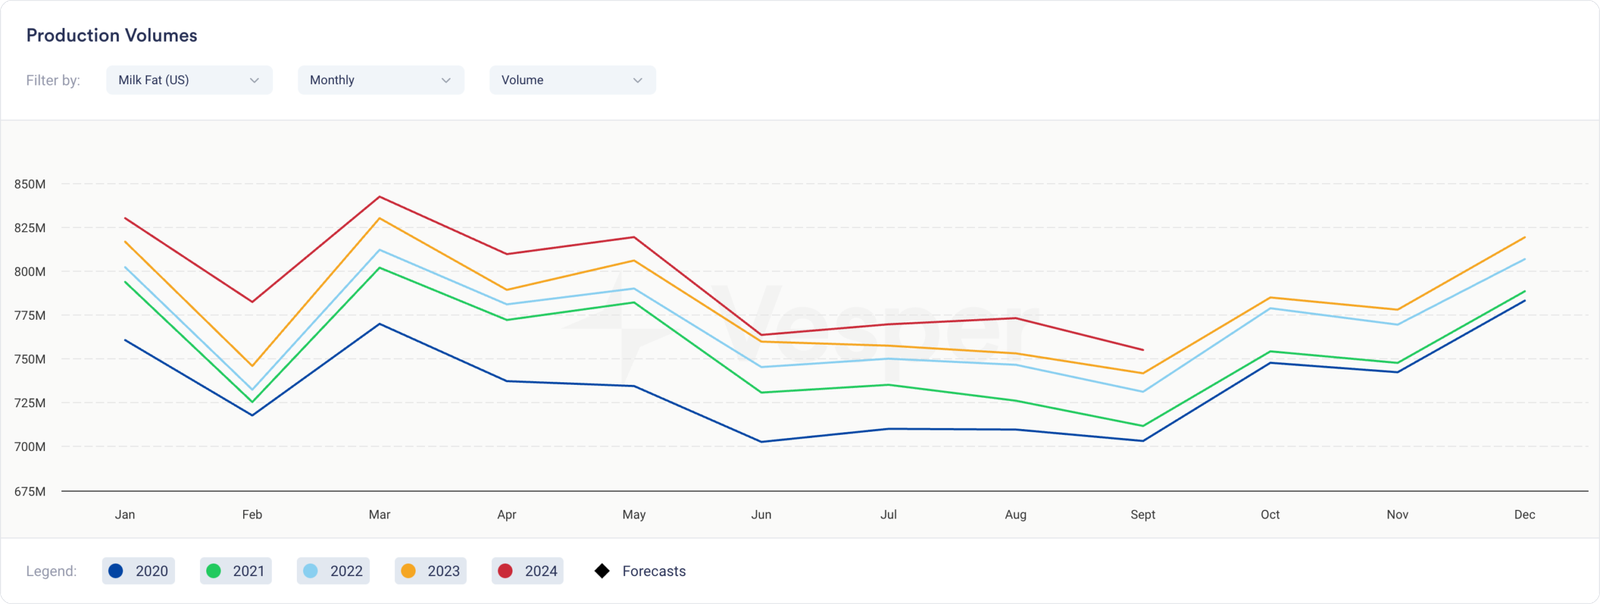The width and height of the screenshot is (1600, 604).
Task: Hide the 2022 series via legend
Action: point(334,571)
